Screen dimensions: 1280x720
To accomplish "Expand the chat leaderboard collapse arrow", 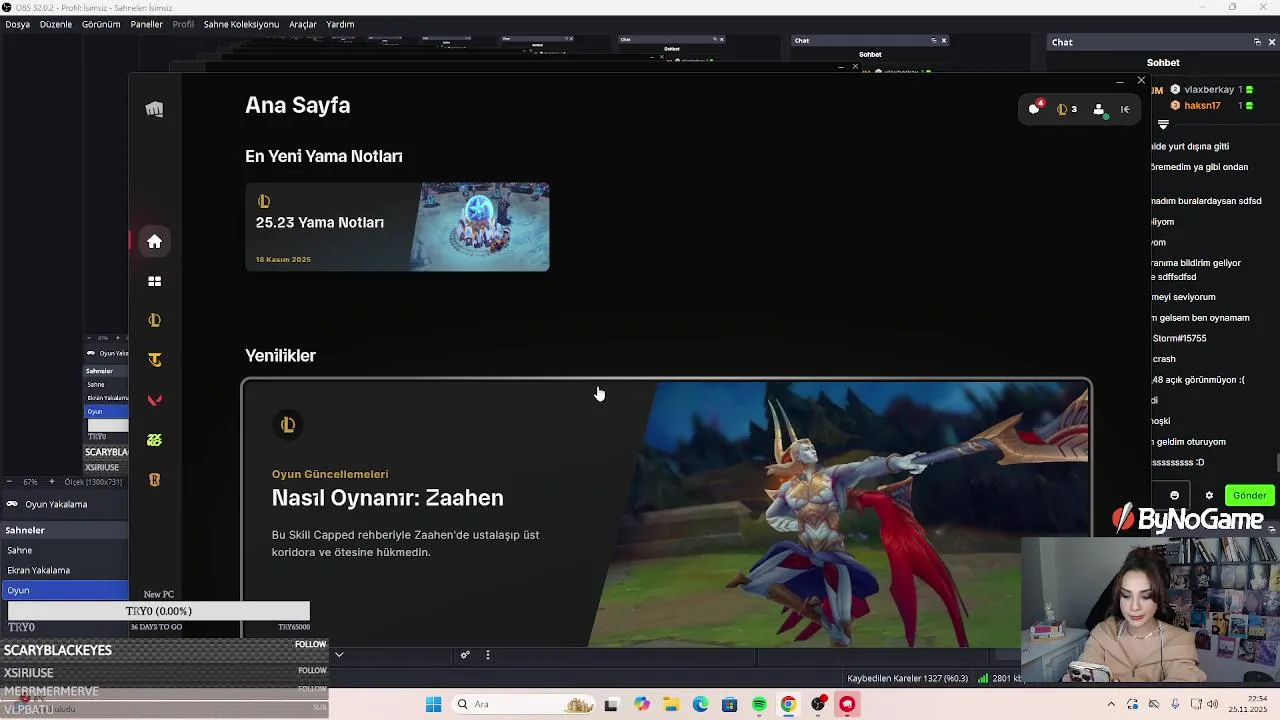I will [x=1163, y=125].
